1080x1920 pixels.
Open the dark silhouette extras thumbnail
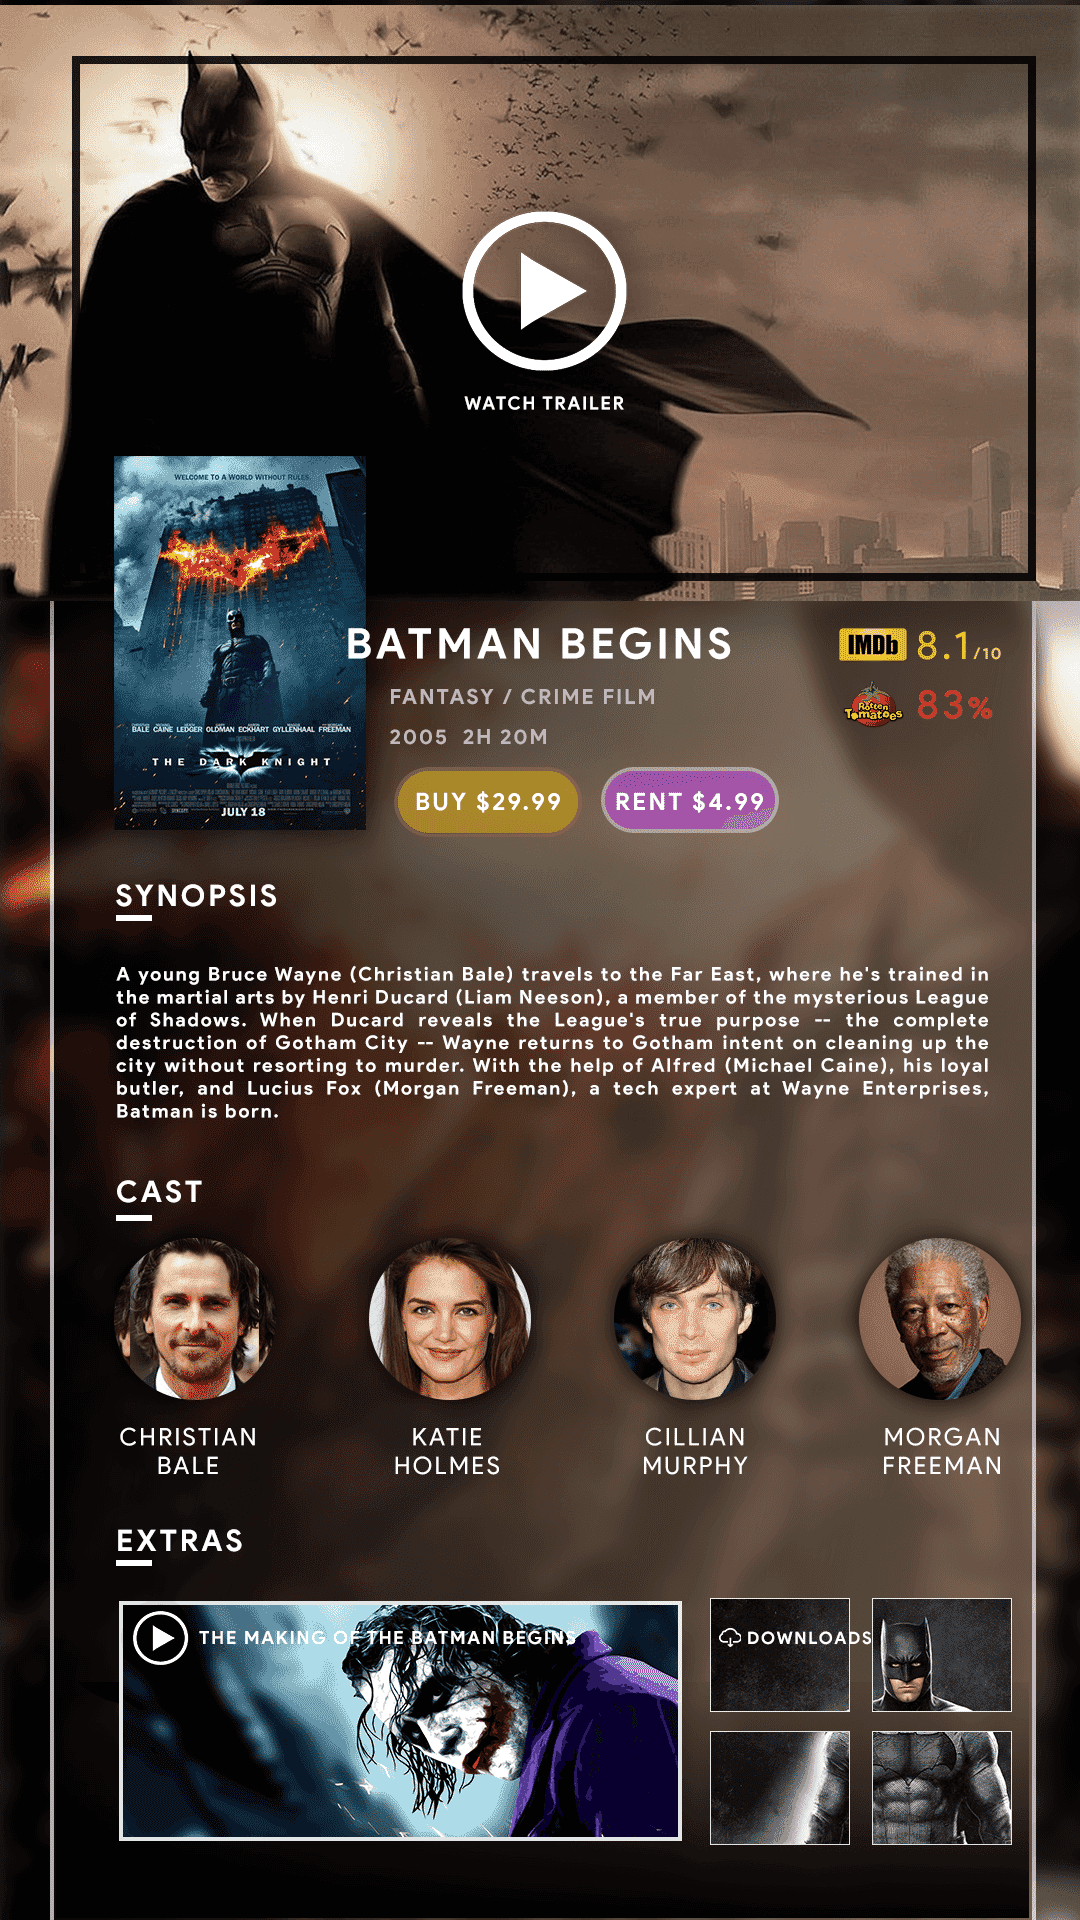tap(780, 1788)
